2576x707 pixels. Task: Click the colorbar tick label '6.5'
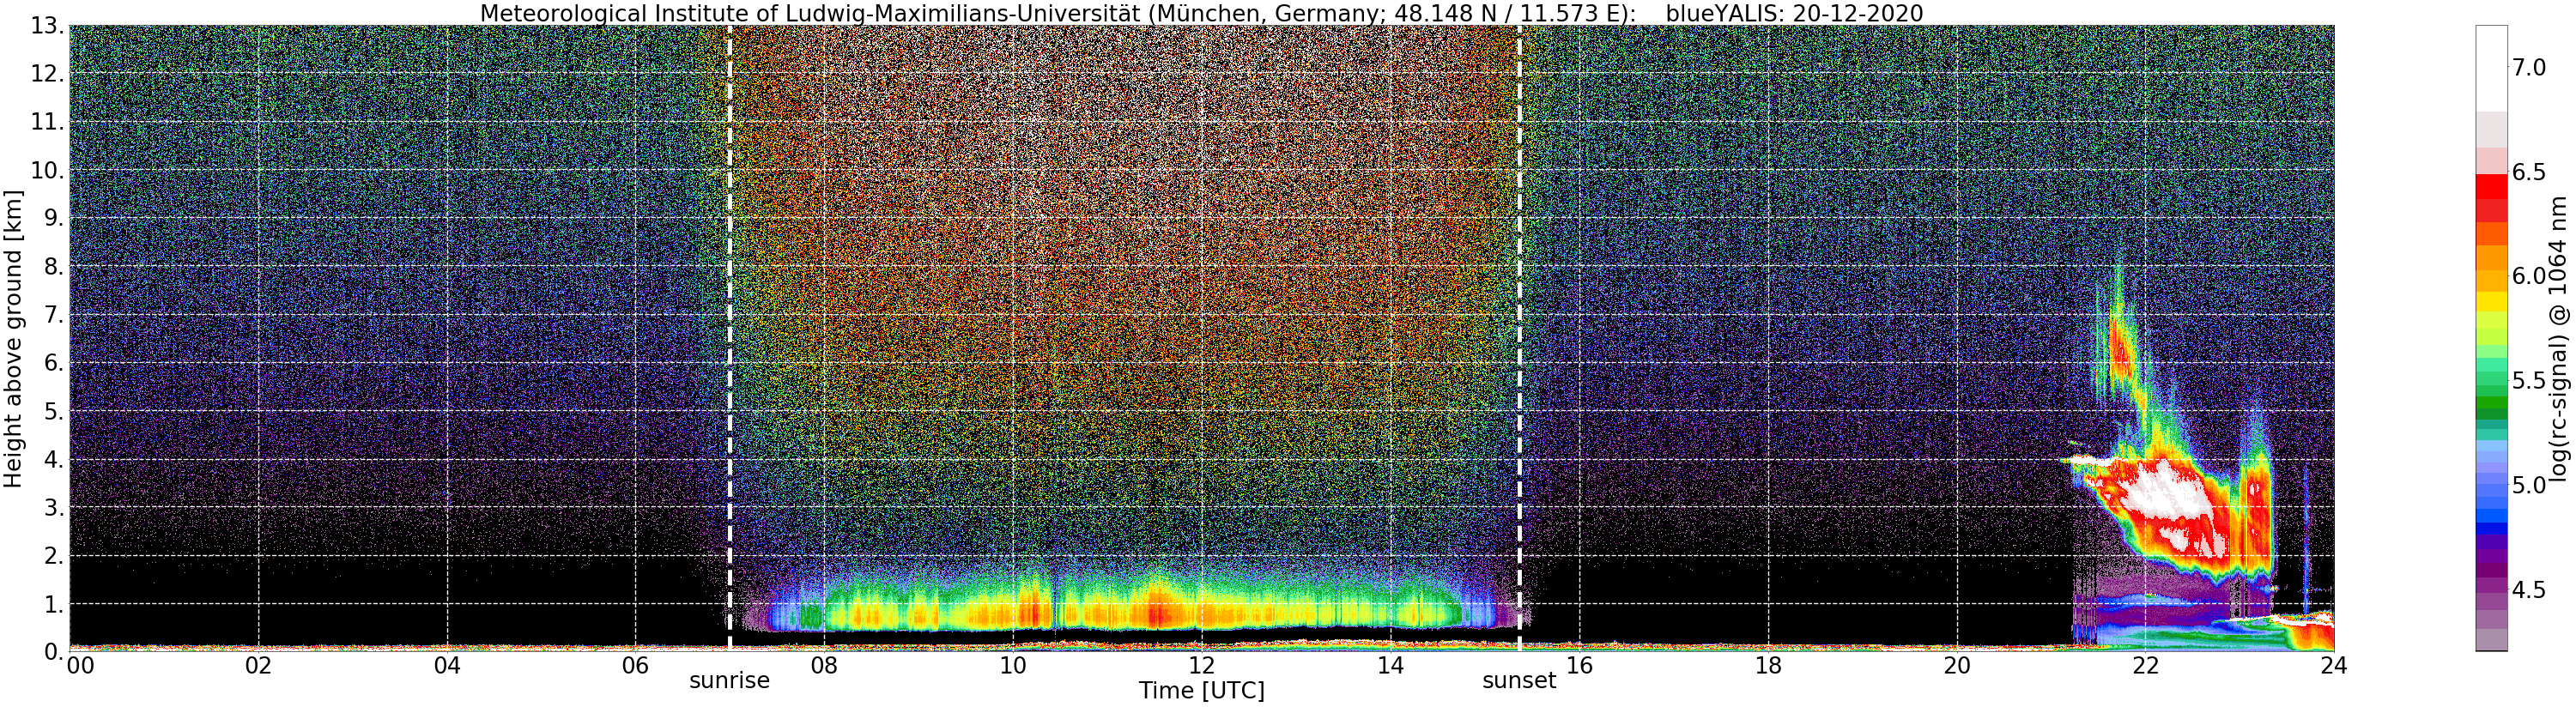coord(2529,172)
